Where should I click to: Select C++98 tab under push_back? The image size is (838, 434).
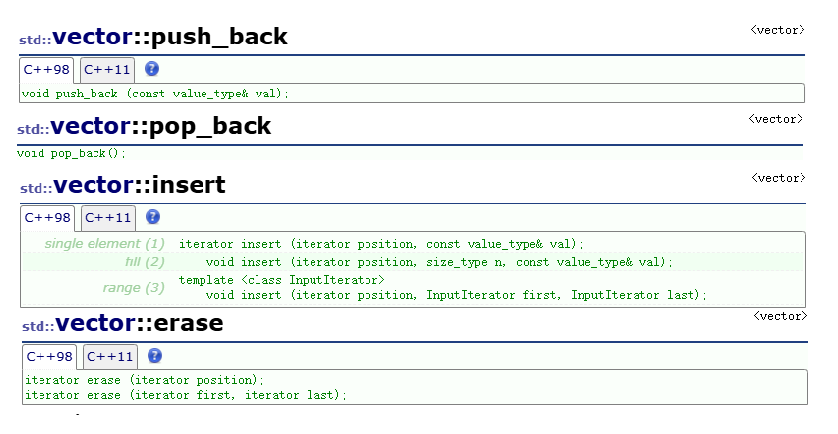click(x=47, y=70)
